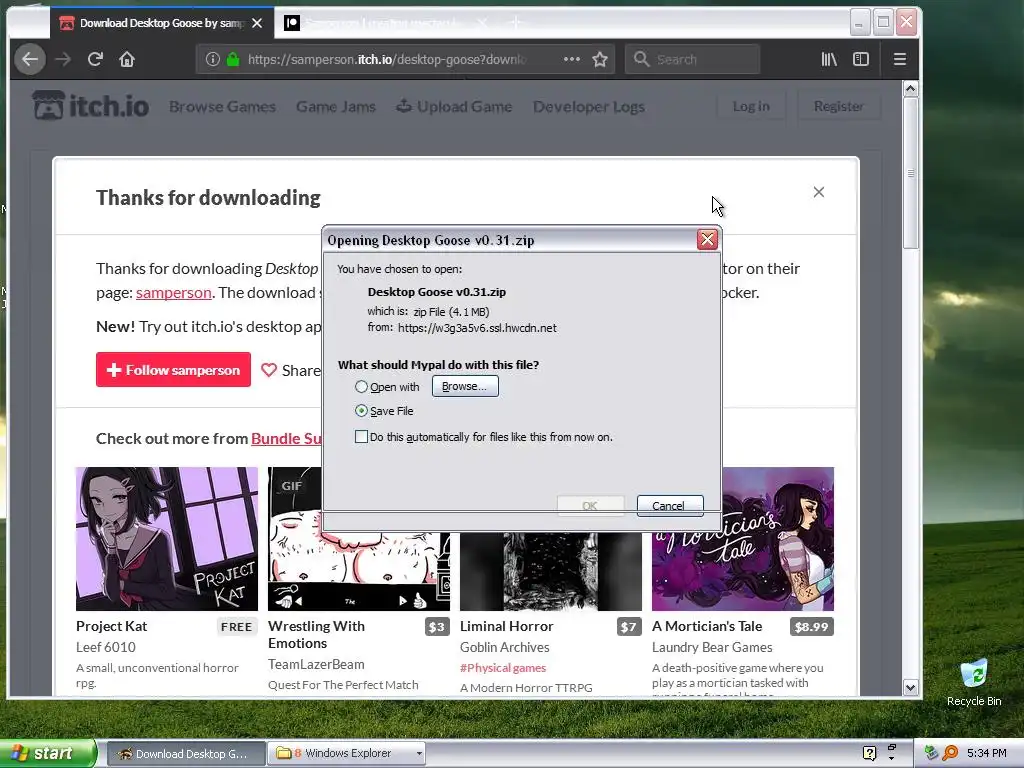Click the Leef 6010 author name
This screenshot has height=768, width=1024.
click(x=106, y=647)
